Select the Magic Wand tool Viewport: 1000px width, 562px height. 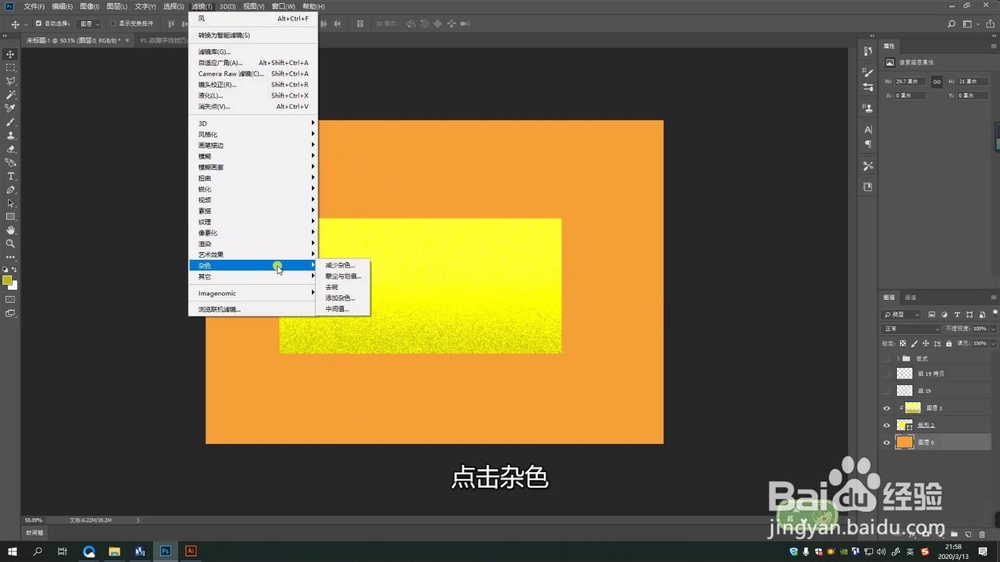[10, 94]
